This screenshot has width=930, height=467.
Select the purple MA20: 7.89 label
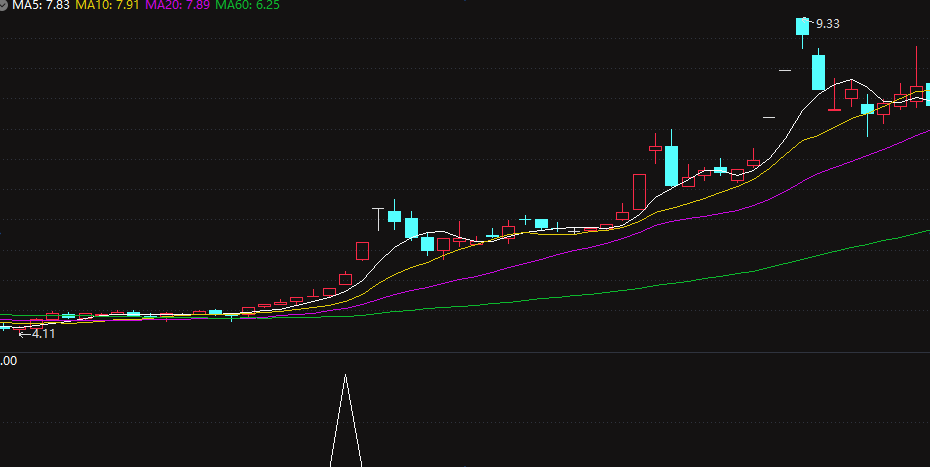(177, 5)
